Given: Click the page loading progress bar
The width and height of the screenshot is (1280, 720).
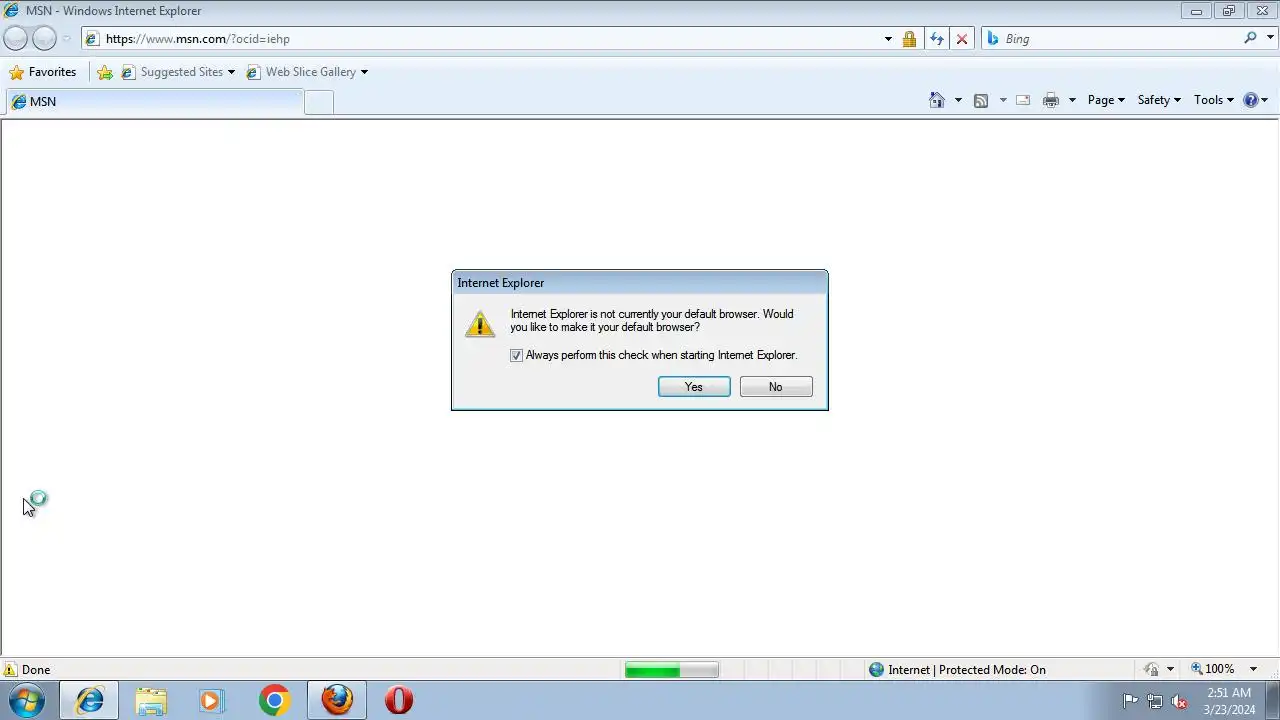Looking at the screenshot, I should point(671,670).
